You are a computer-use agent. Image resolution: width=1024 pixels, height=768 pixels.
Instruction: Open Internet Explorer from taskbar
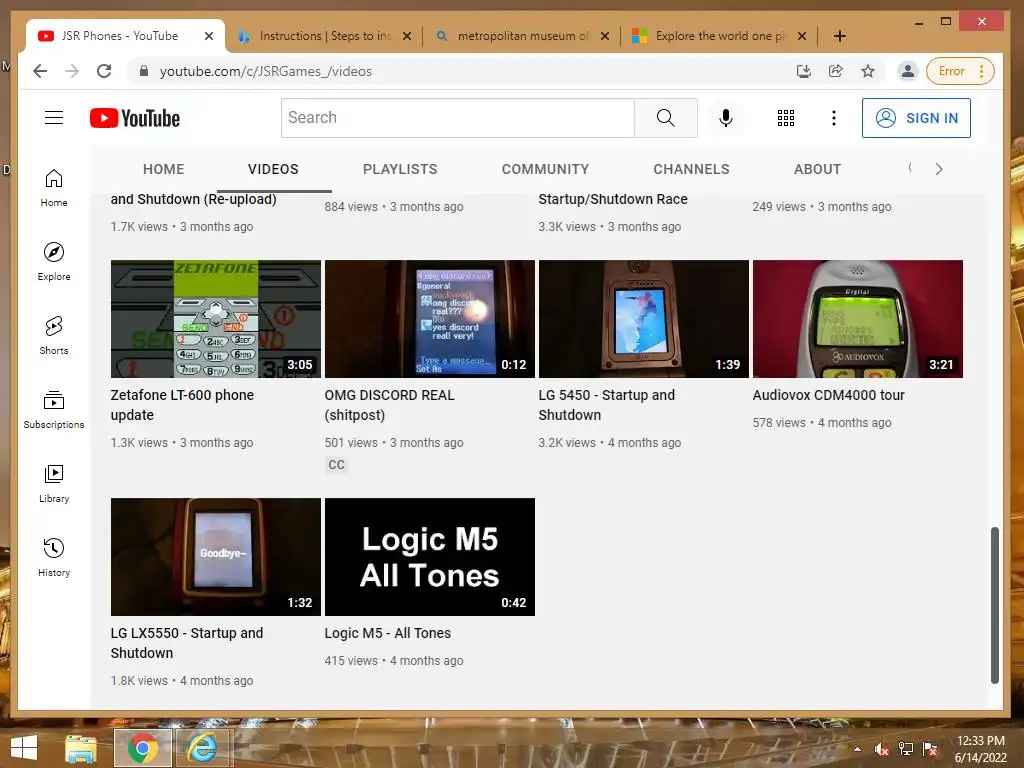click(202, 748)
